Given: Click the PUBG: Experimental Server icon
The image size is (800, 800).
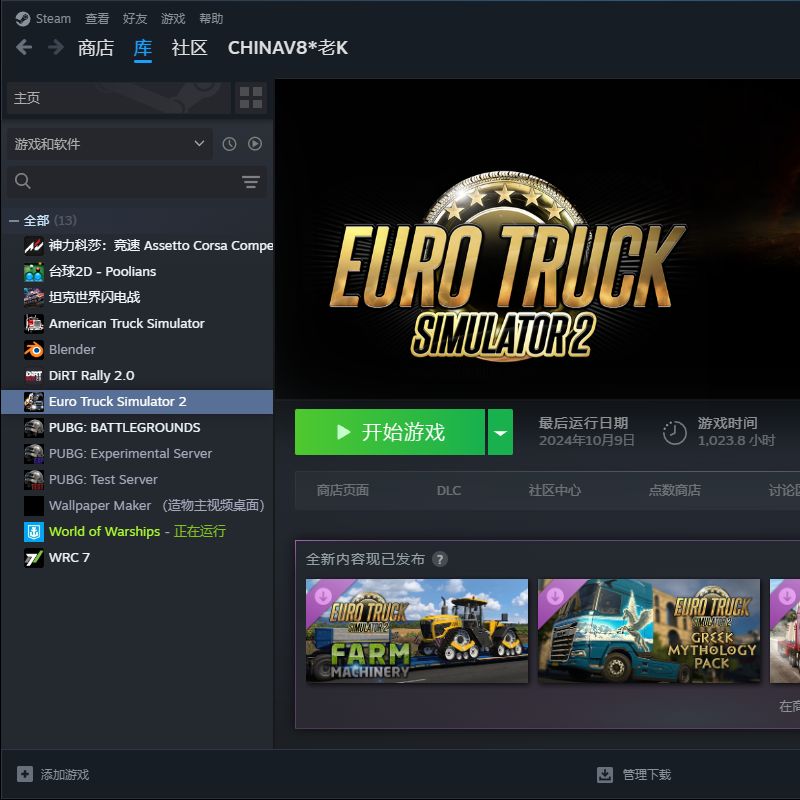Looking at the screenshot, I should click(x=34, y=454).
